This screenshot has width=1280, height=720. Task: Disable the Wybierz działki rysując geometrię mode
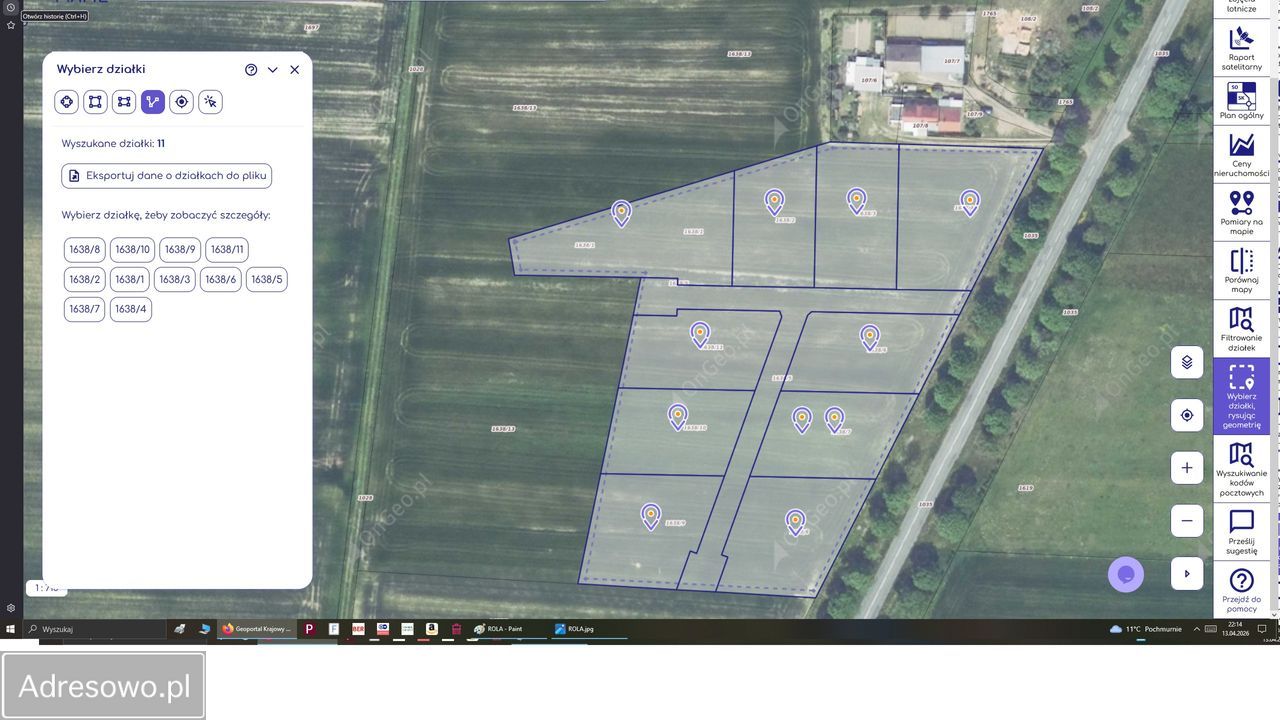tap(1241, 396)
